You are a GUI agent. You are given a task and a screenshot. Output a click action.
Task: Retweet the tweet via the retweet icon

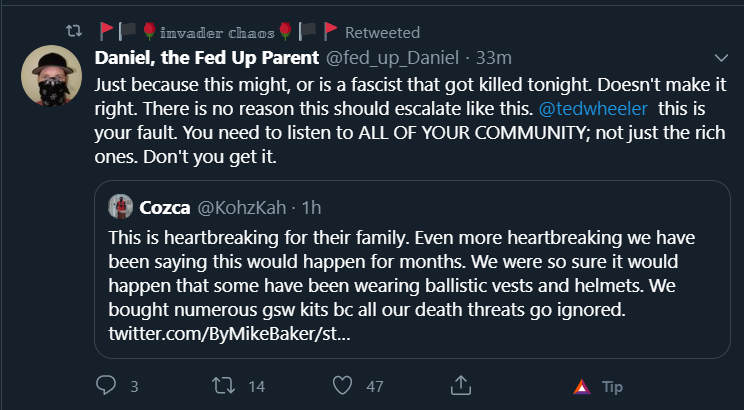click(223, 385)
